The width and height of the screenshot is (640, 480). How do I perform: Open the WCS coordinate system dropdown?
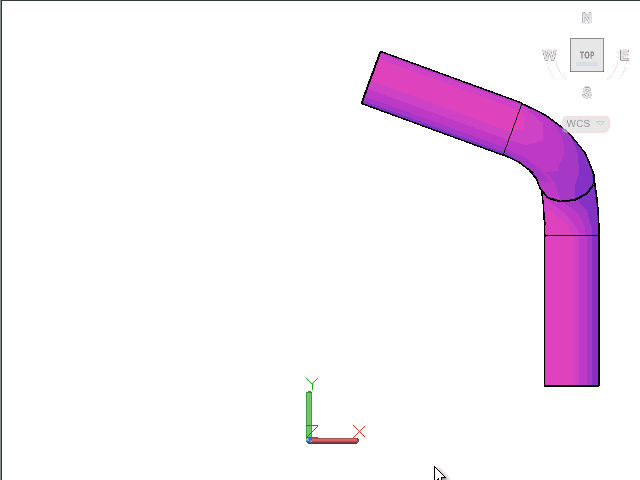(x=586, y=123)
